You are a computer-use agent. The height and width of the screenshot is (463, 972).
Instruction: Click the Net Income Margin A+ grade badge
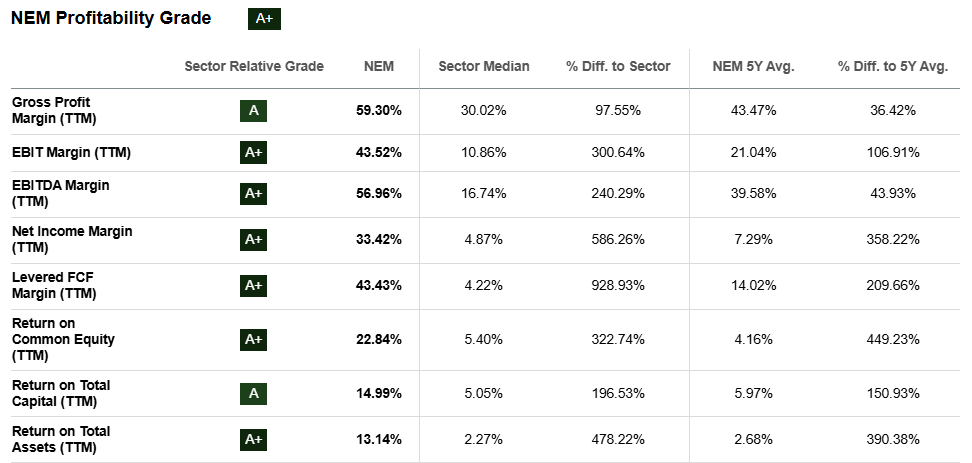254,239
